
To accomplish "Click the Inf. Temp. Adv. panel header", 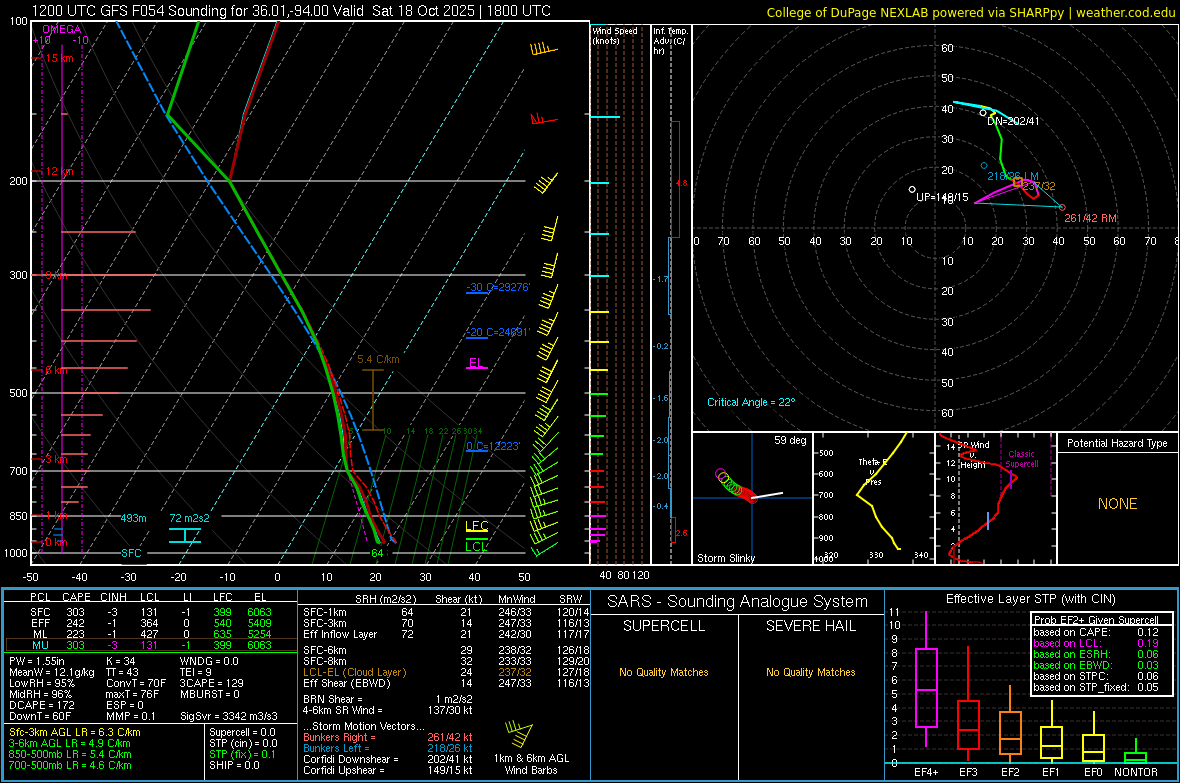I will 671,41.
